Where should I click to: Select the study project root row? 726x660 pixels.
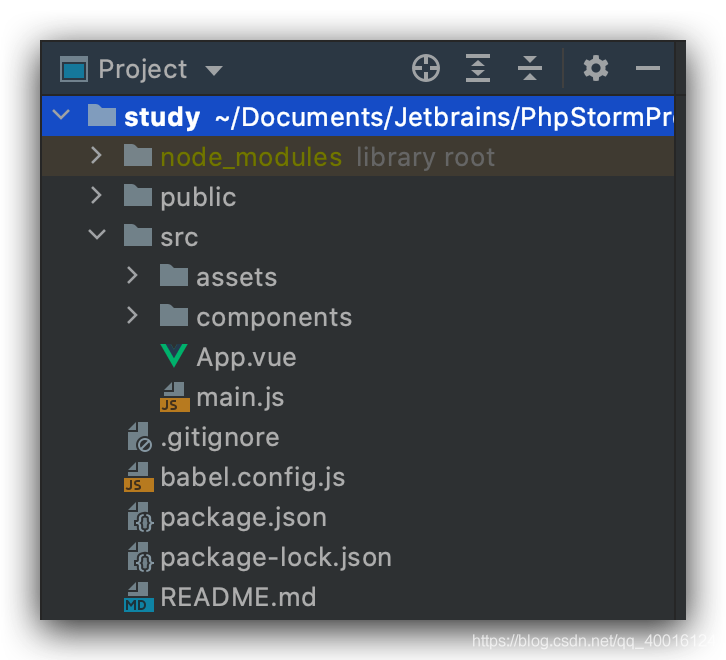click(357, 116)
